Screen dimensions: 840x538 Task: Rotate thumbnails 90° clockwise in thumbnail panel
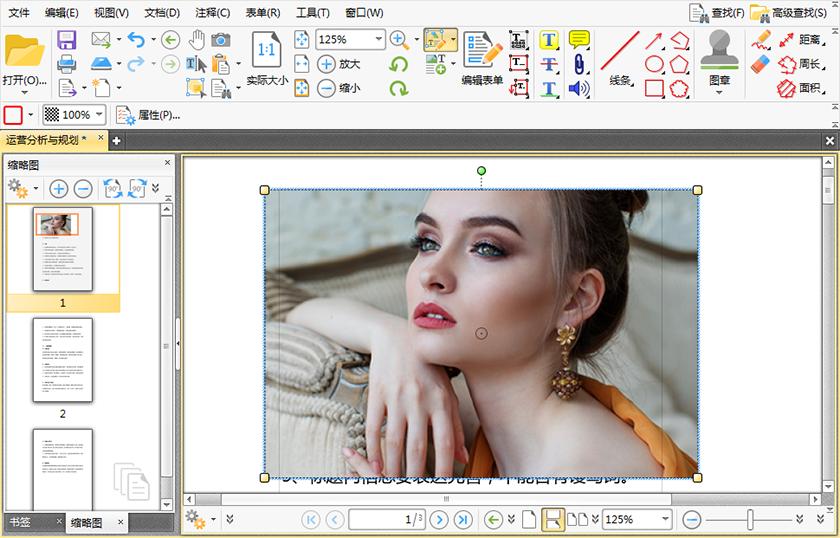[x=137, y=187]
